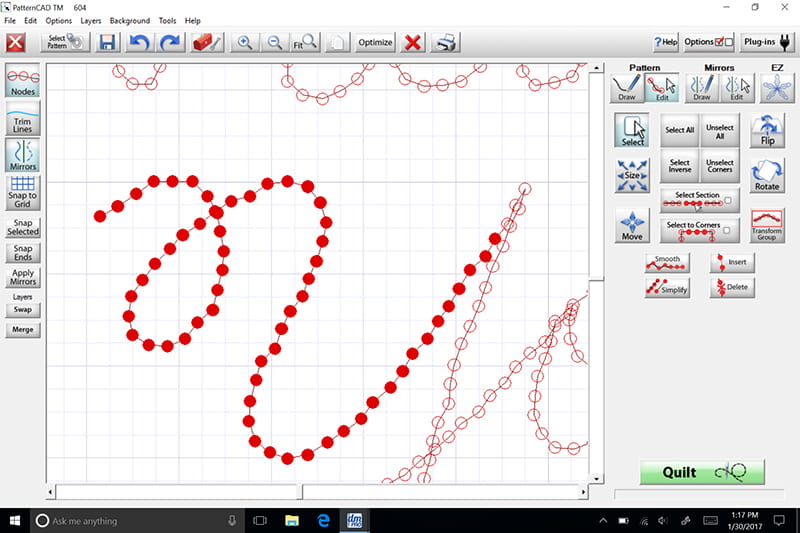
Task: Enable the Select to Corners checkbox
Action: point(728,230)
